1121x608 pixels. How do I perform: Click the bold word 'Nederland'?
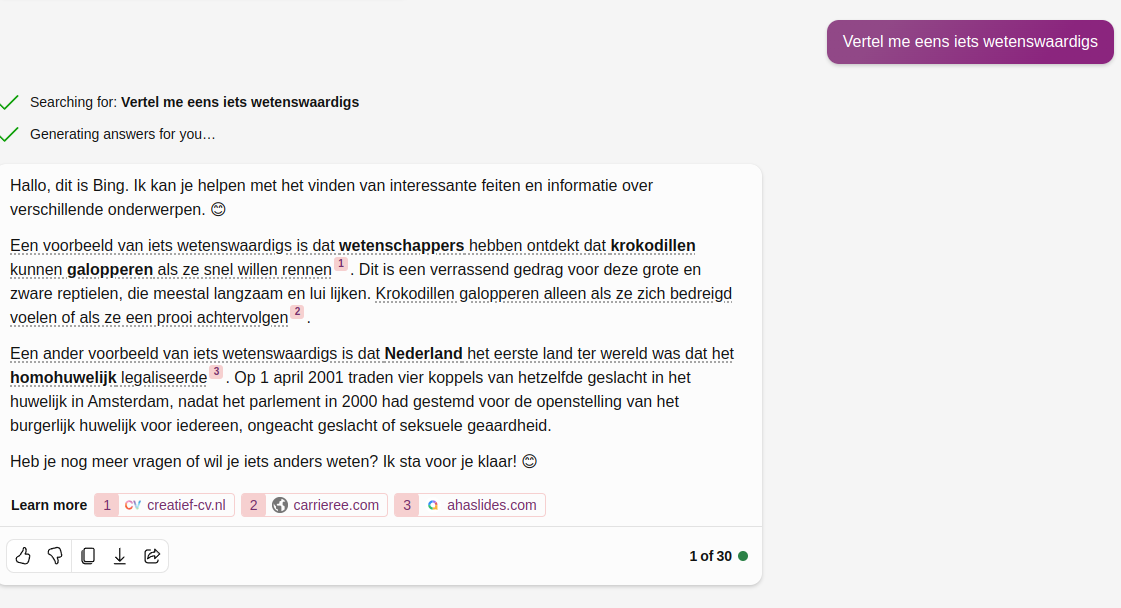click(x=423, y=354)
